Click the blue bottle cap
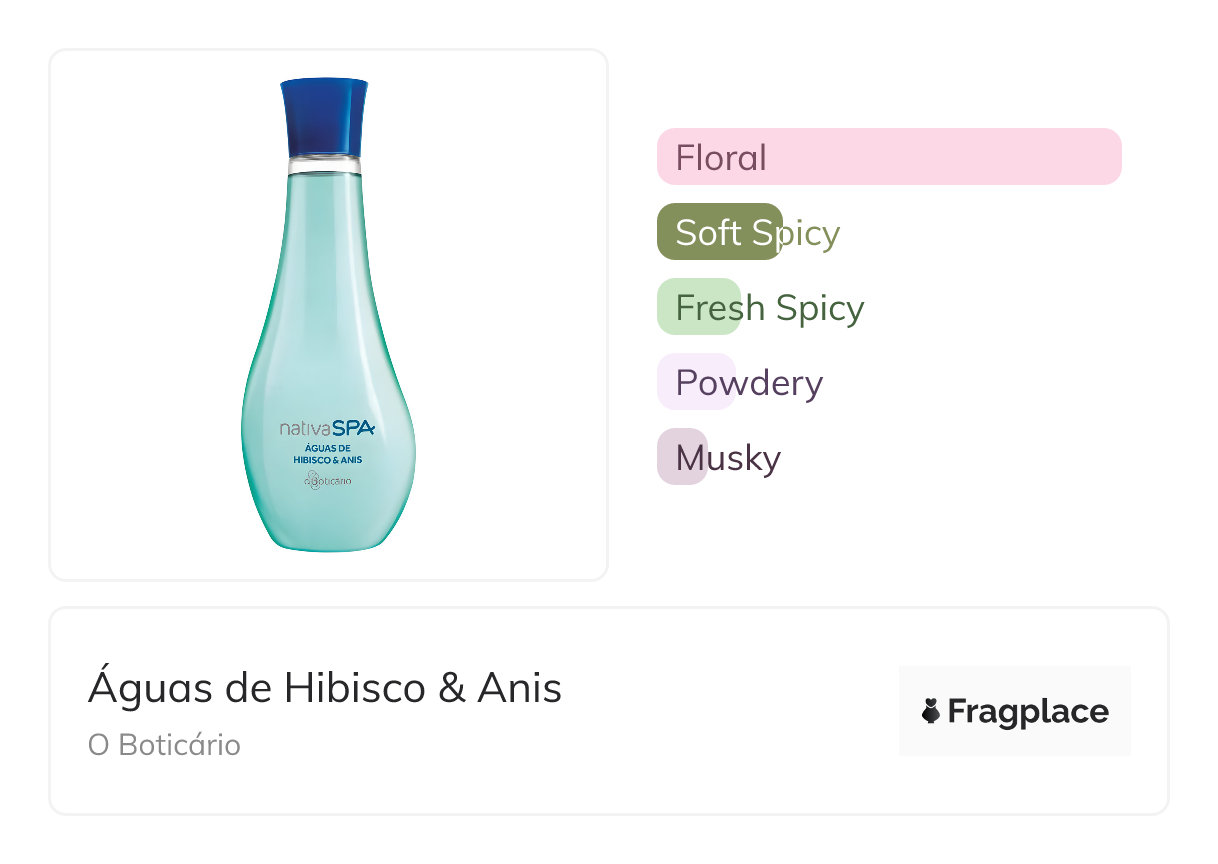The image size is (1218, 864). (x=324, y=116)
